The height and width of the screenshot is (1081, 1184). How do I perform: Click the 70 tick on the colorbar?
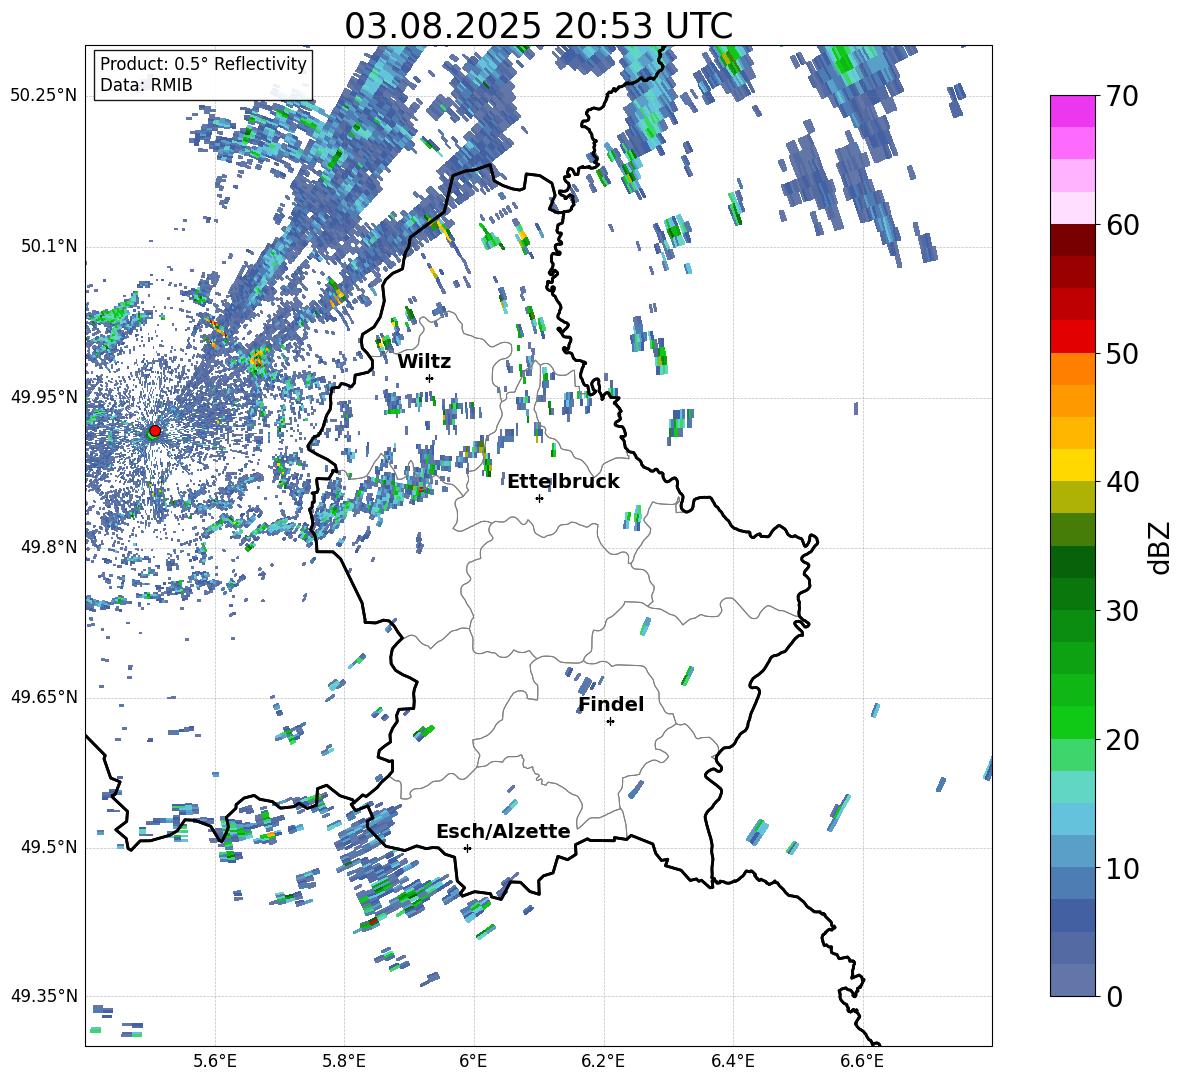click(x=1121, y=96)
